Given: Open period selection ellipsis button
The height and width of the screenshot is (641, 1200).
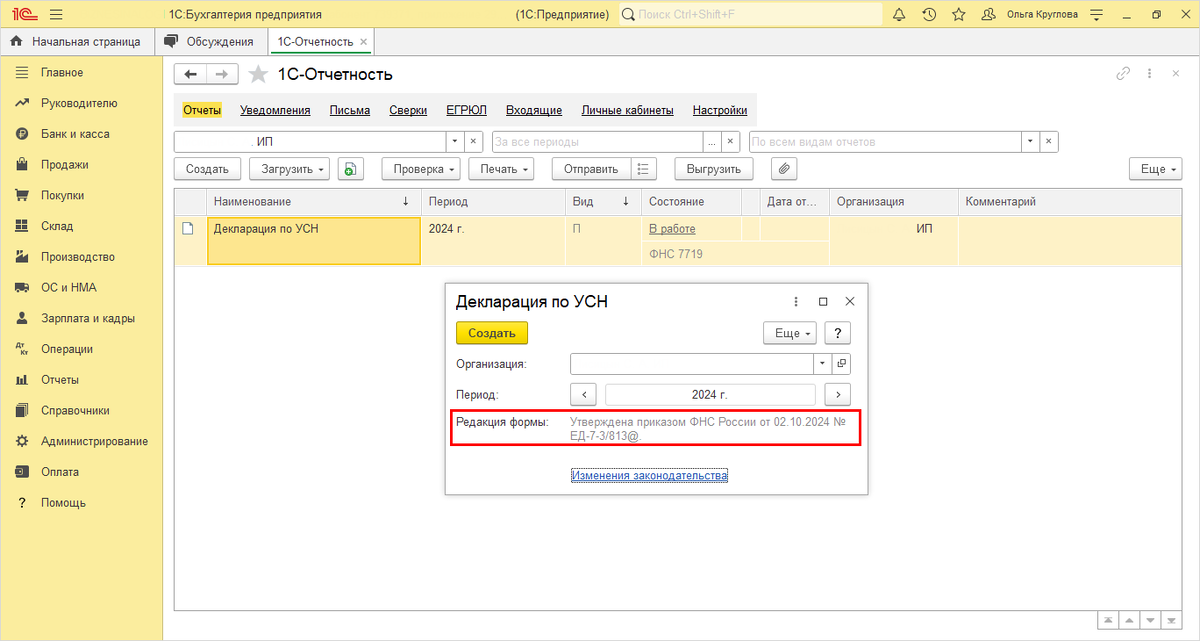Looking at the screenshot, I should click(x=711, y=142).
